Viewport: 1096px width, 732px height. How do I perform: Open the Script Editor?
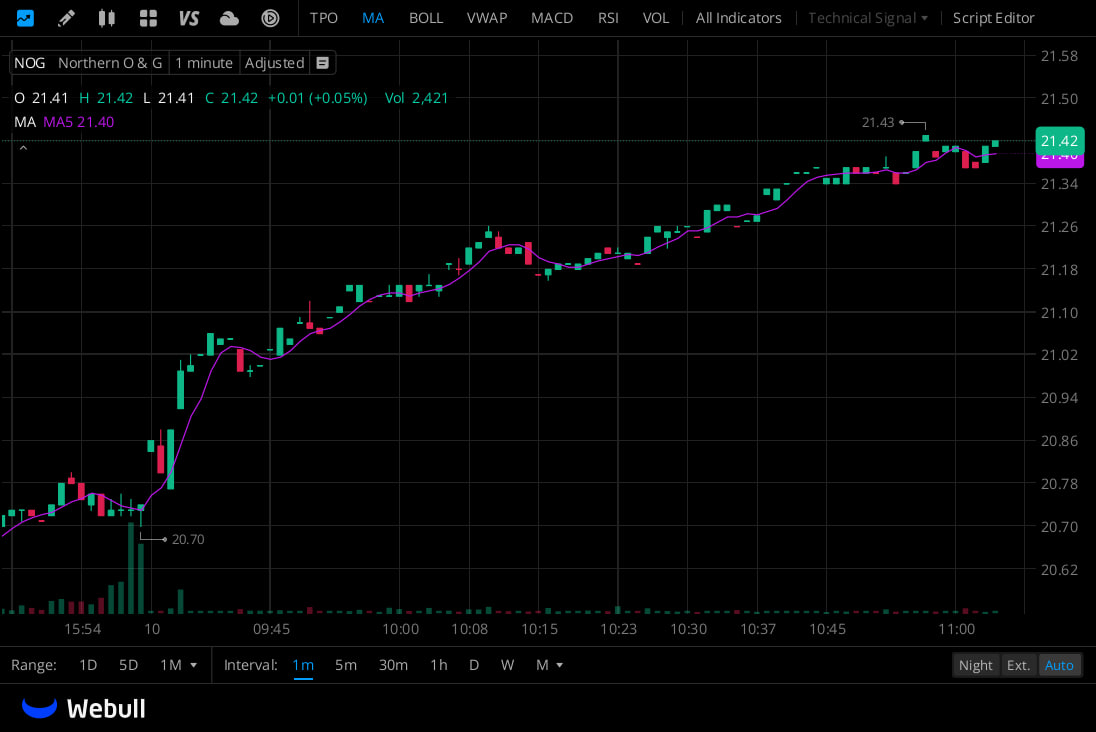tap(993, 18)
